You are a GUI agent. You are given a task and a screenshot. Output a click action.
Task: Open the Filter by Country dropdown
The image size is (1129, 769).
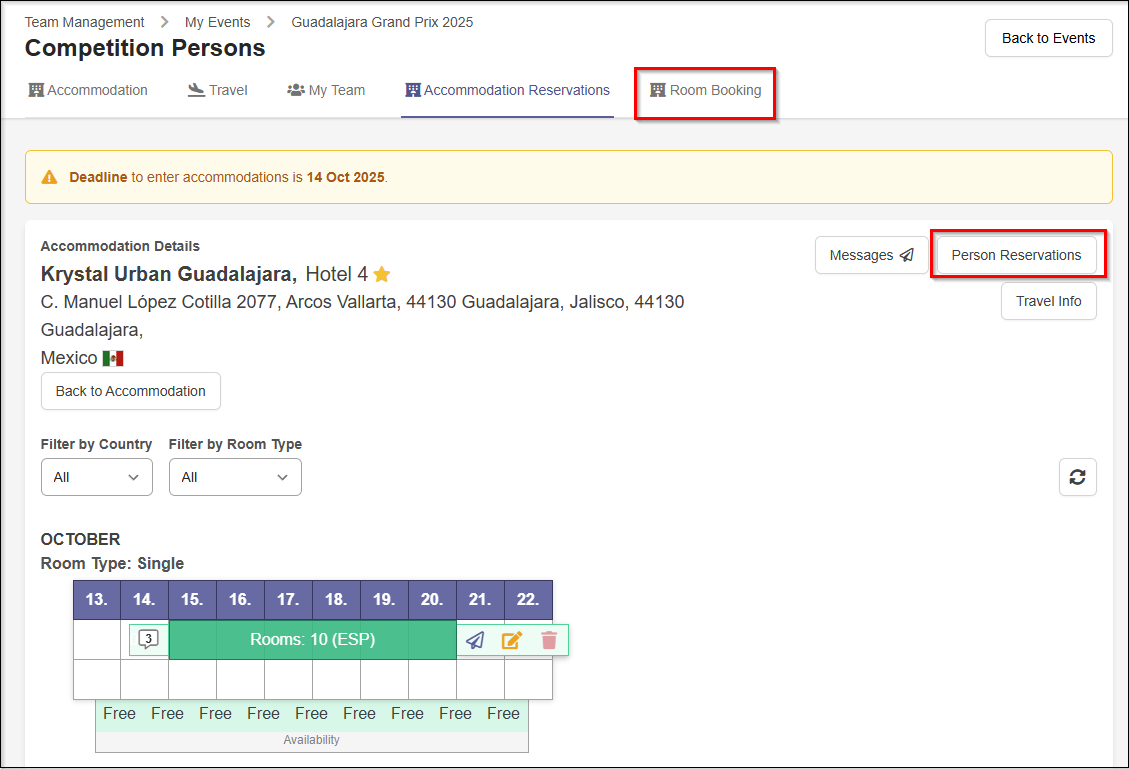point(97,477)
